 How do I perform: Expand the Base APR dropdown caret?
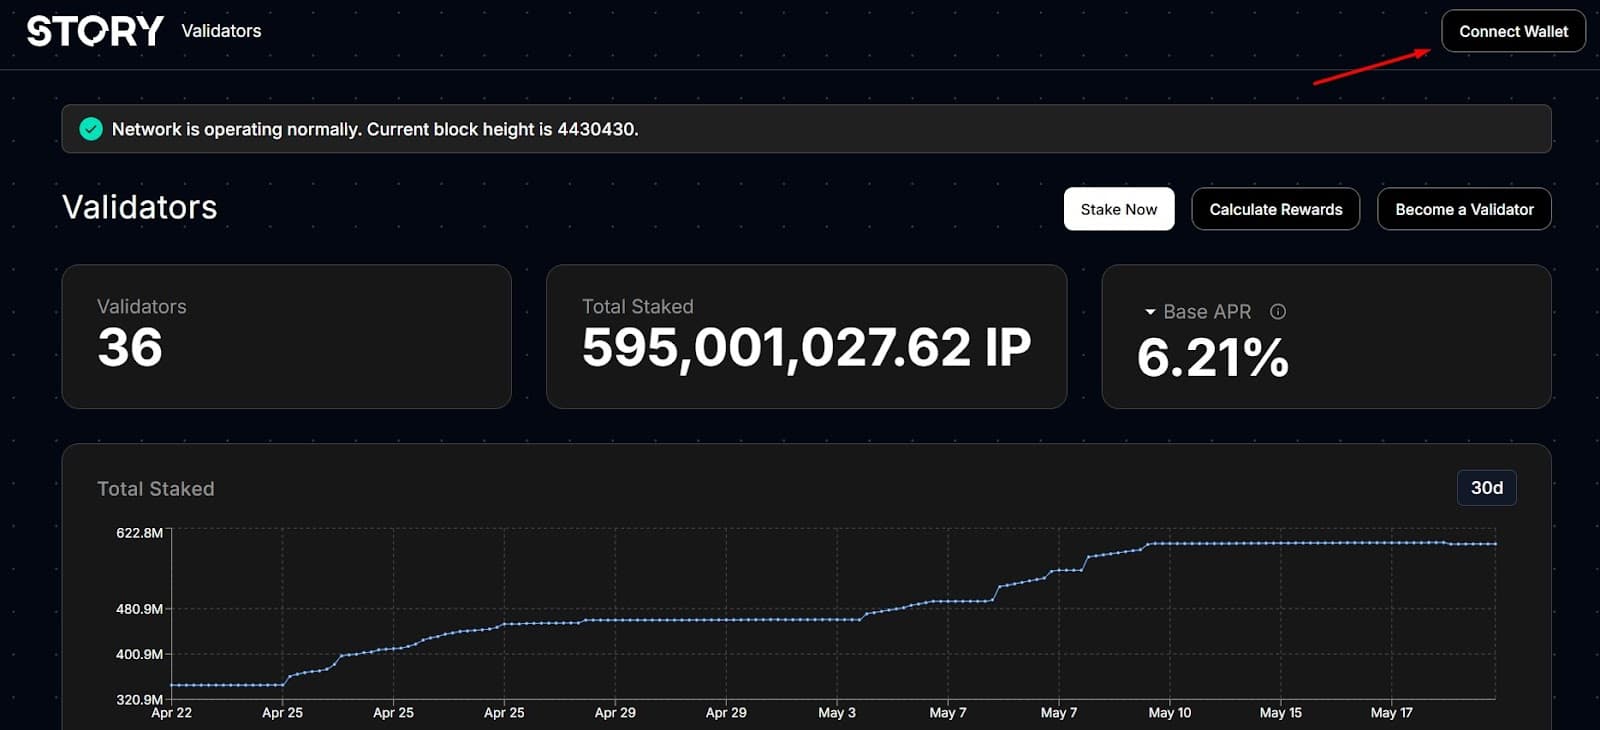(x=1150, y=312)
